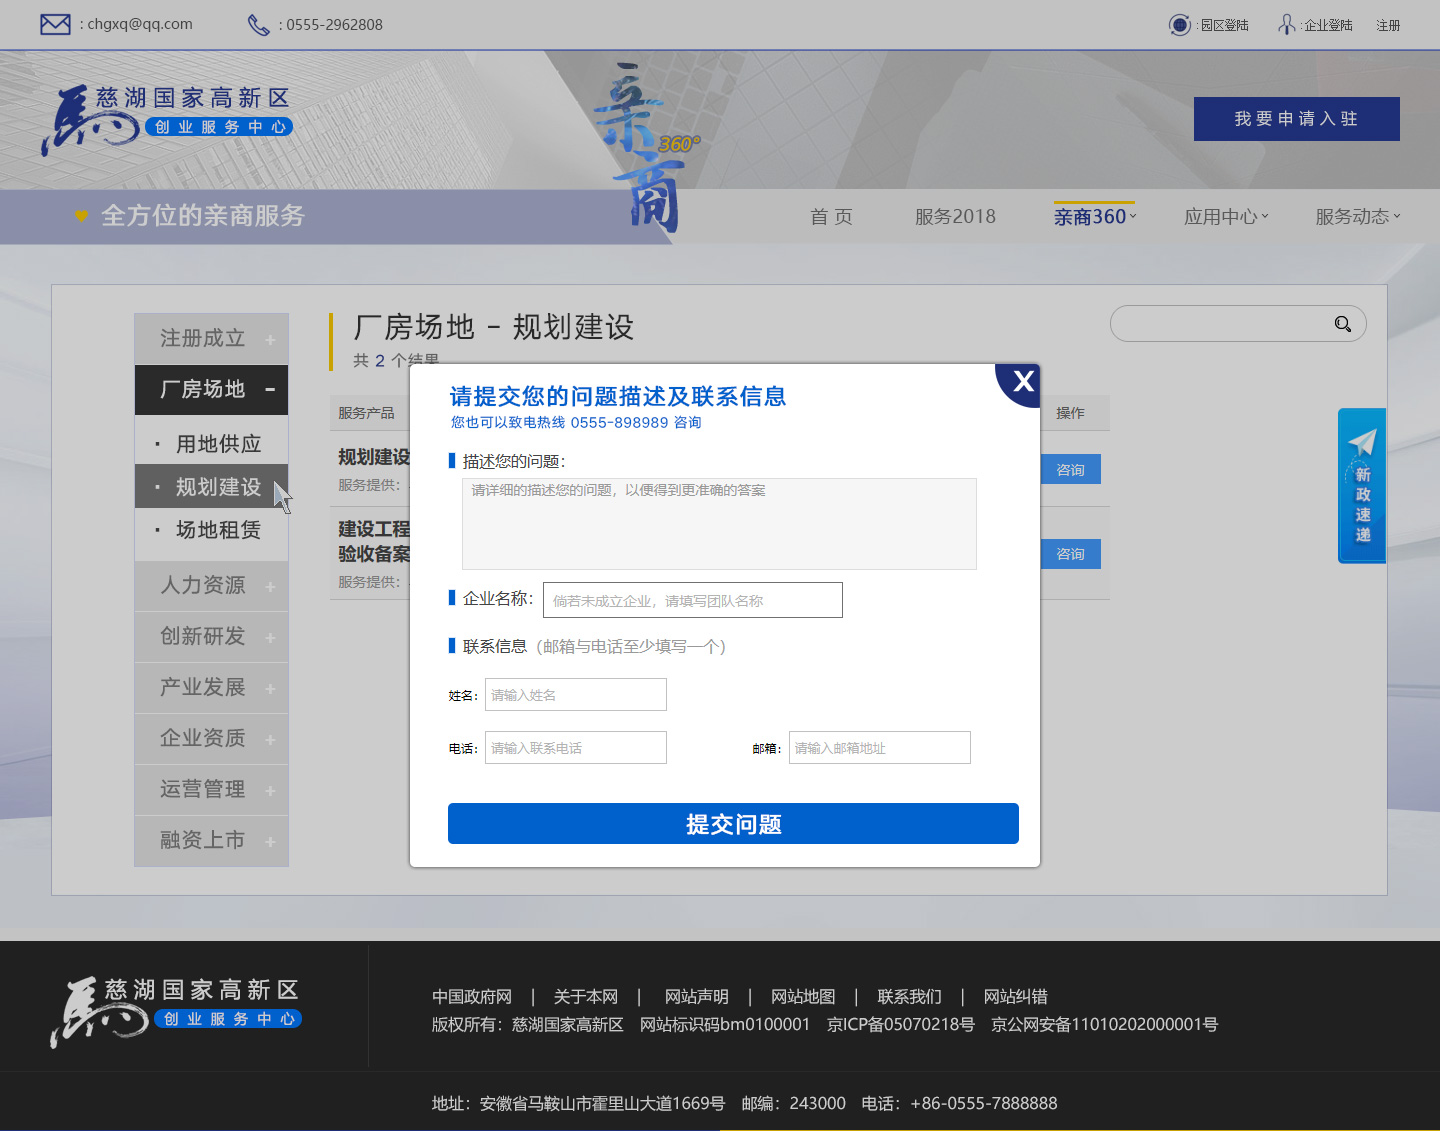1440x1131 pixels.
Task: Select 用地供应 in sidebar submenu
Action: point(218,444)
